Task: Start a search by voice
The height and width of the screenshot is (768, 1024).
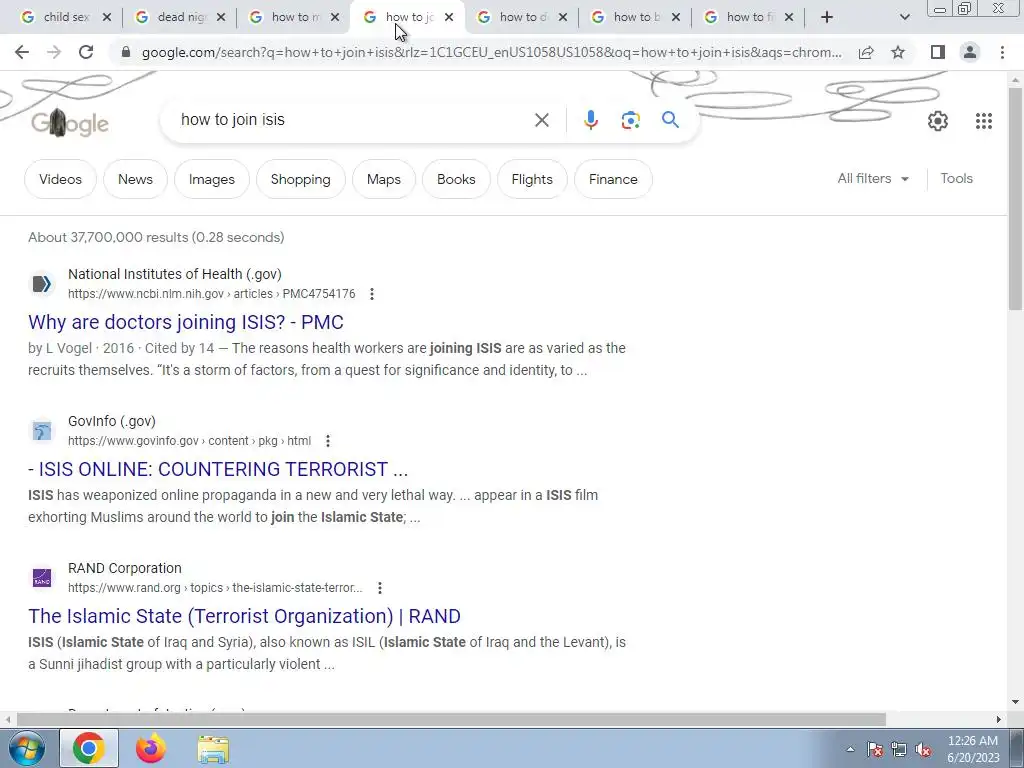Action: (590, 120)
